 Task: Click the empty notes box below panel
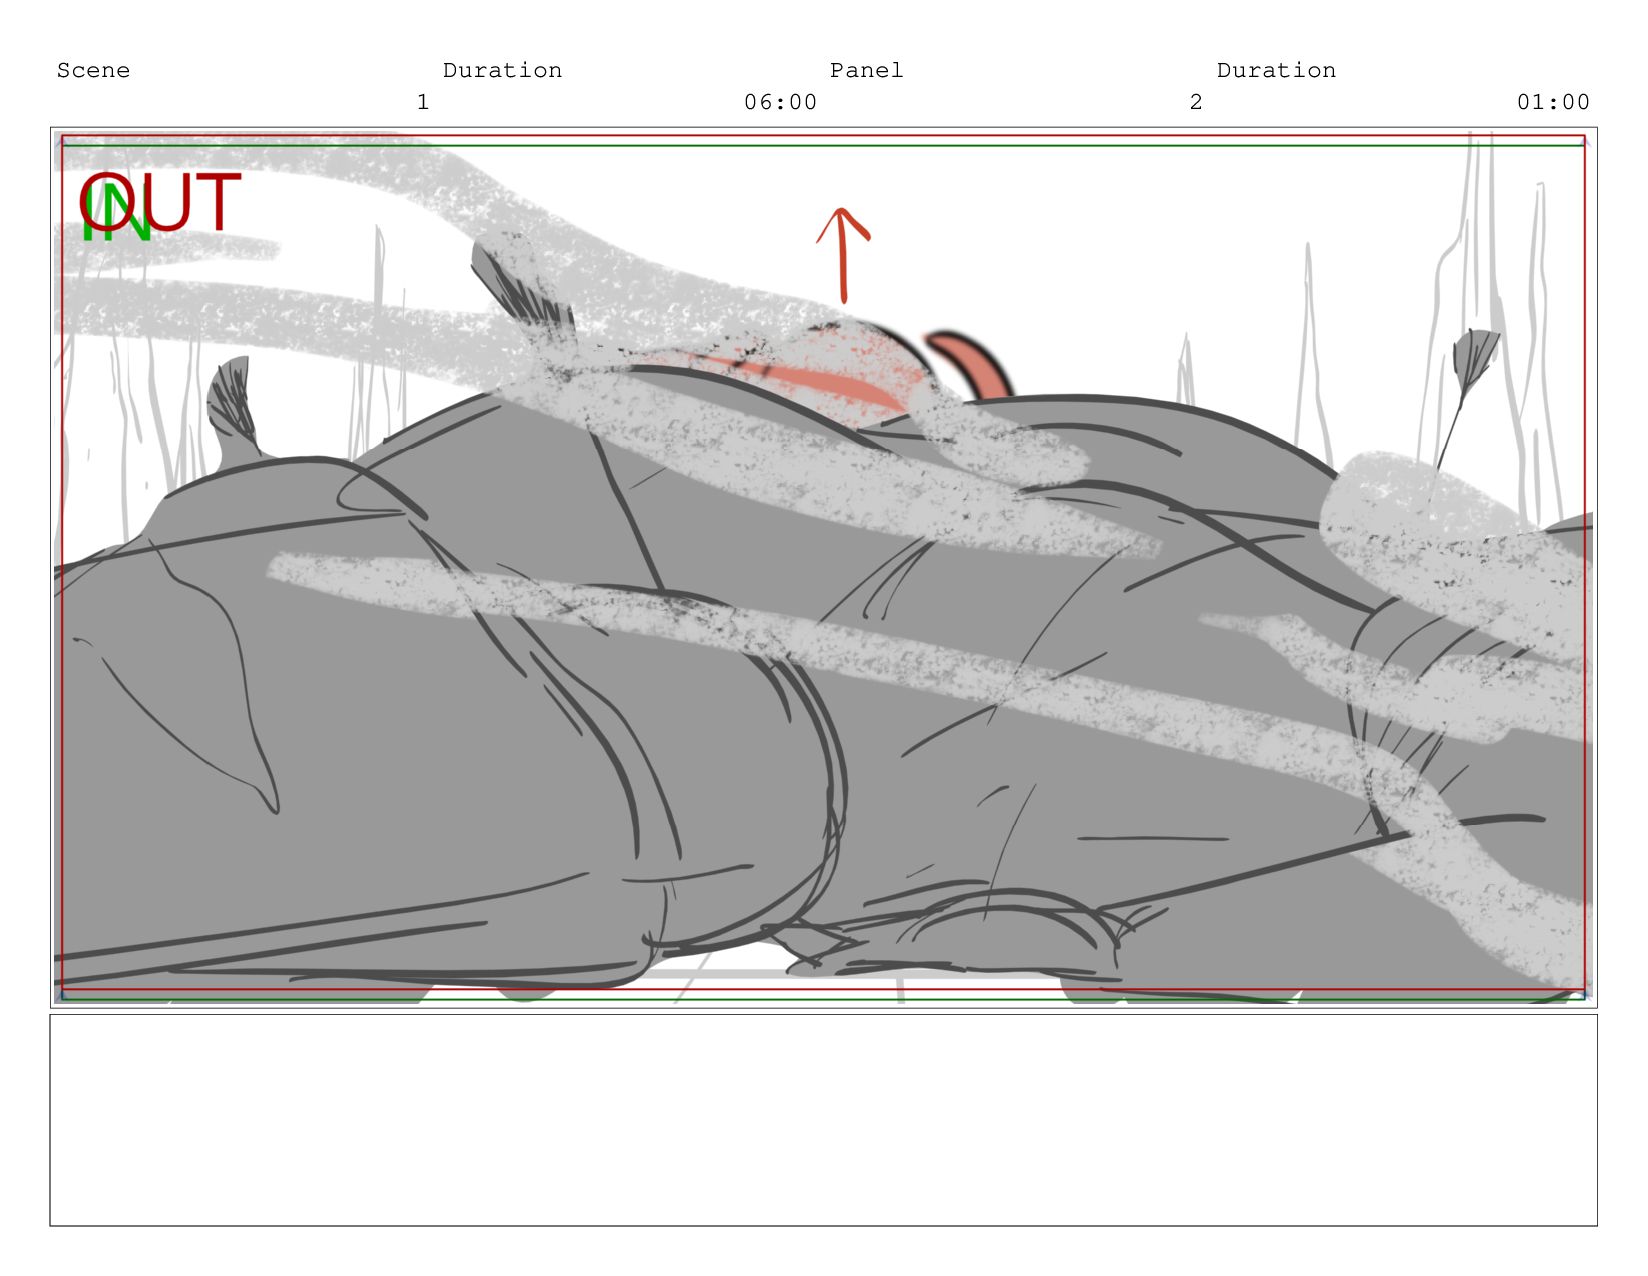[x=823, y=1120]
